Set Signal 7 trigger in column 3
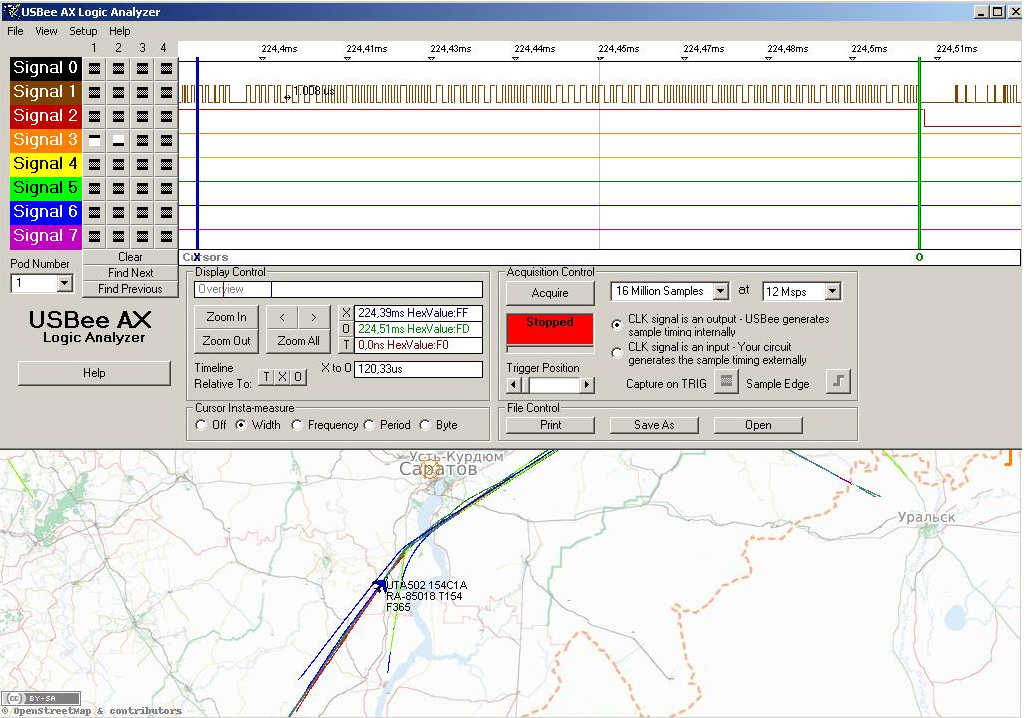The width and height of the screenshot is (1026, 718). [x=143, y=236]
